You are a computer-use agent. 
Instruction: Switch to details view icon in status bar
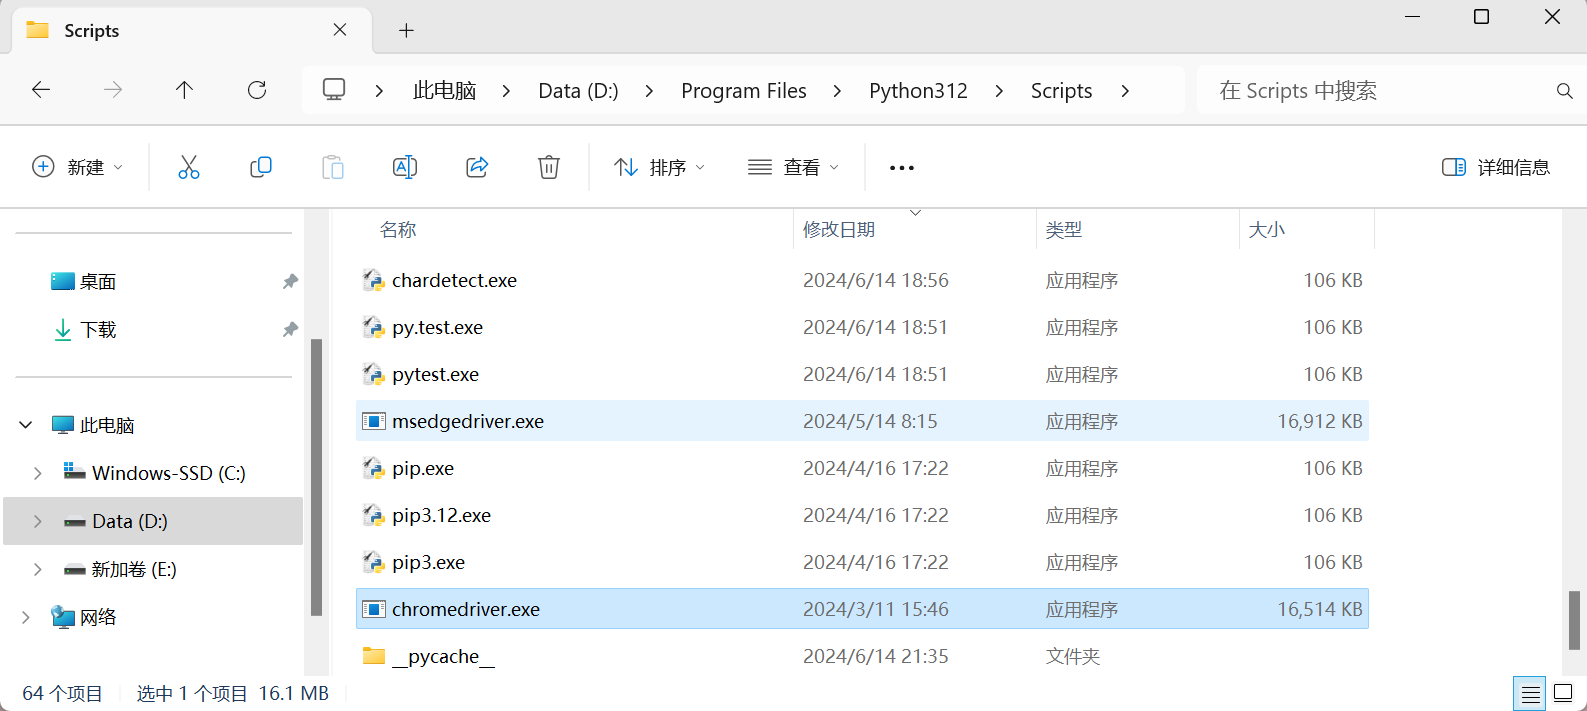tap(1530, 693)
